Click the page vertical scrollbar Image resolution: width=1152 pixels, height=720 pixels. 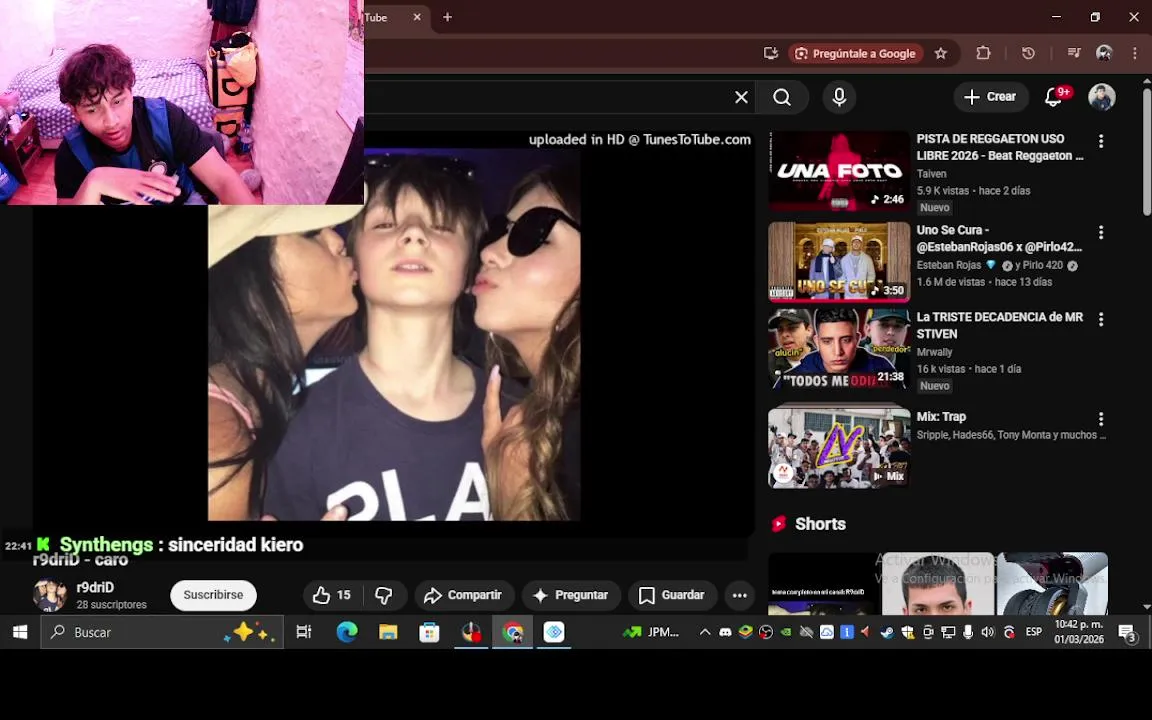(1146, 151)
